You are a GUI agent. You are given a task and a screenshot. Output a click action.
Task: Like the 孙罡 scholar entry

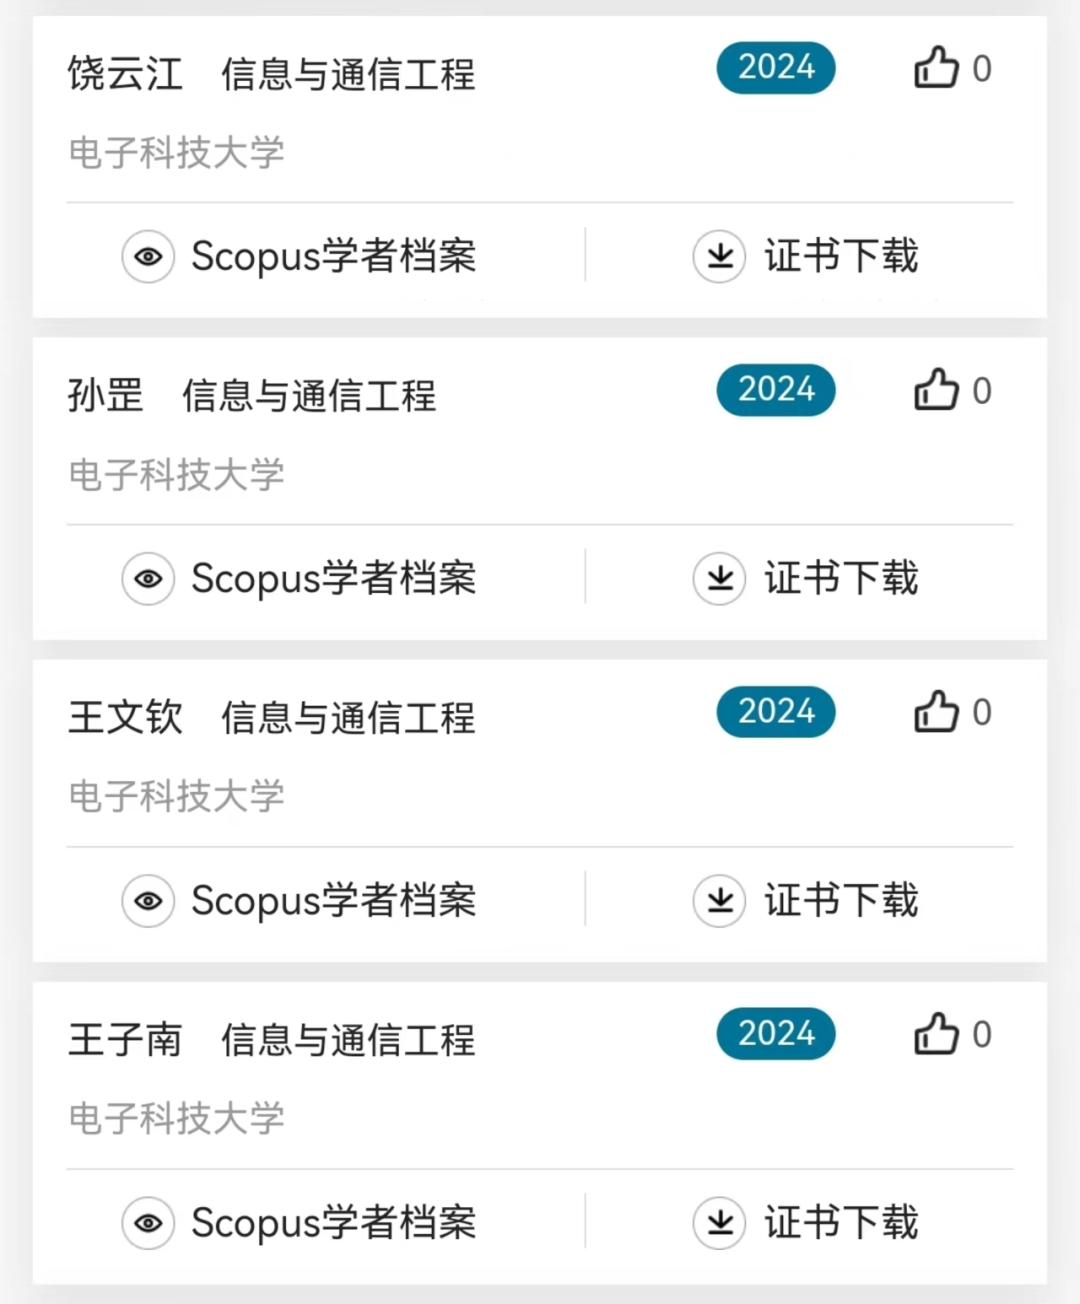pos(937,390)
